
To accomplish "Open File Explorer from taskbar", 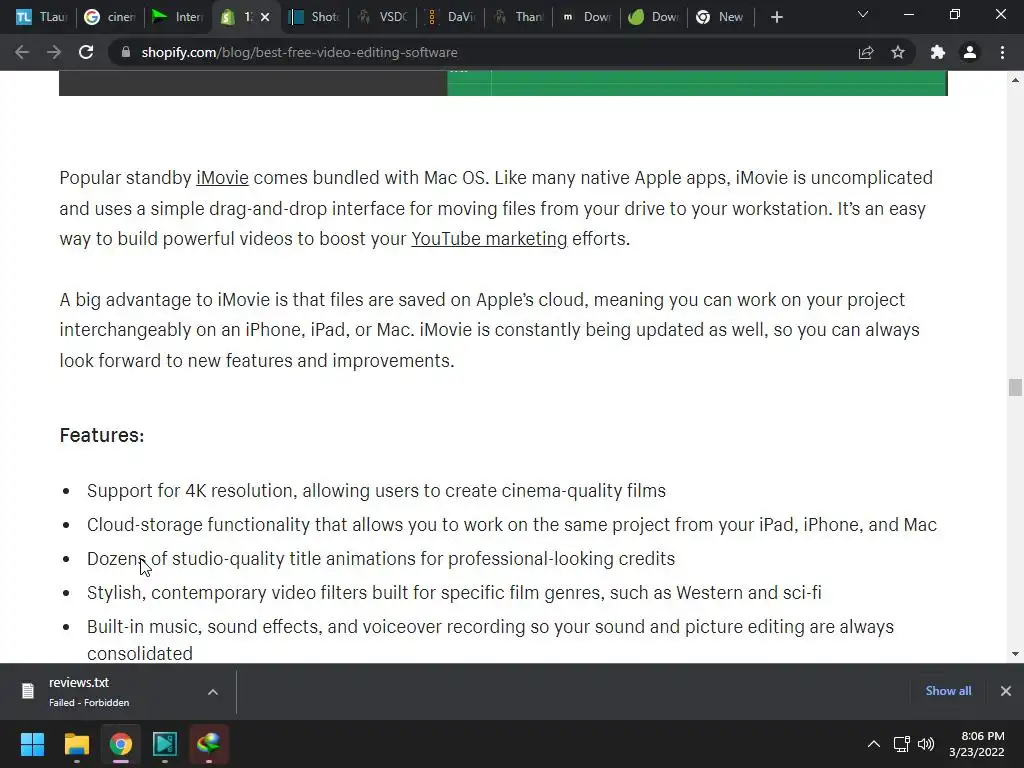I will click(76, 744).
